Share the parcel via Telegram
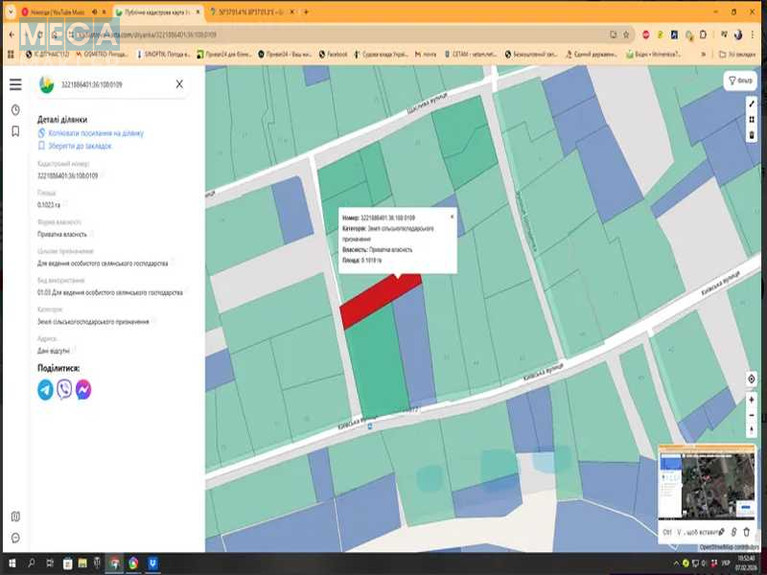The image size is (767, 575). 46,390
